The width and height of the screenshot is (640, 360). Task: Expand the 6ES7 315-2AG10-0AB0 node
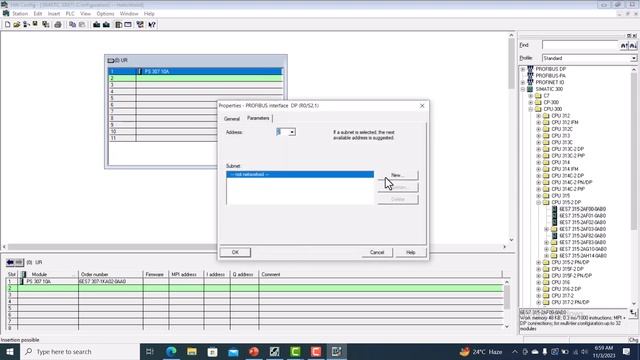pyautogui.click(x=547, y=249)
